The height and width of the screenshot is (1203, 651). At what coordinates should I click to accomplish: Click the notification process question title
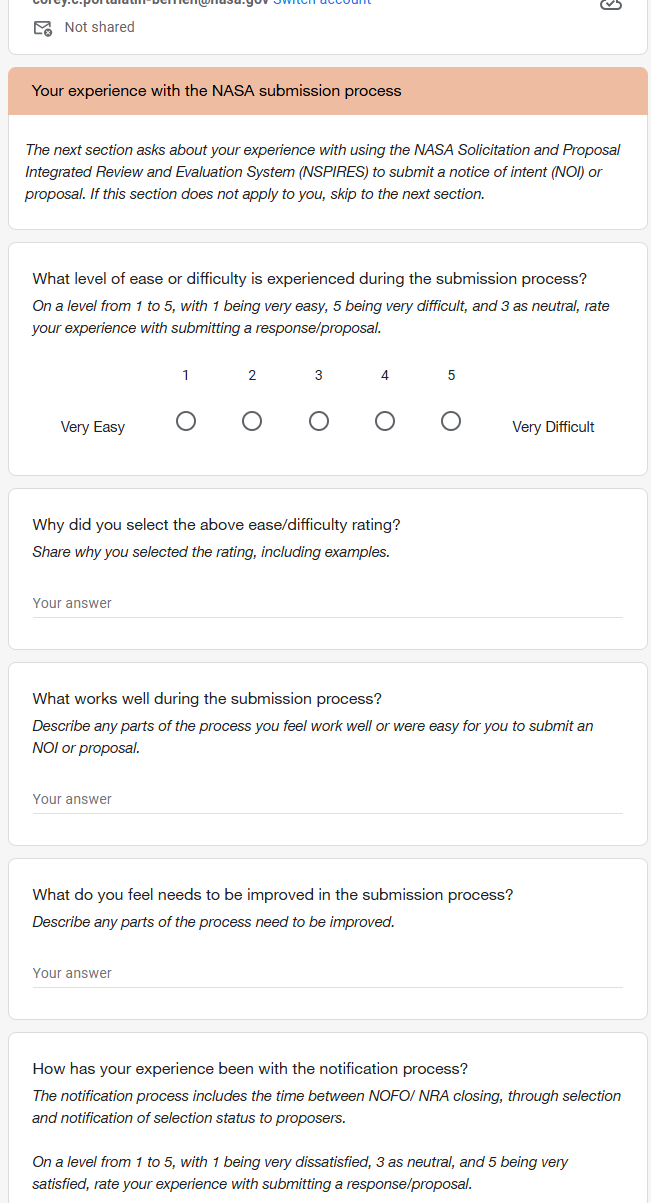[x=250, y=1068]
